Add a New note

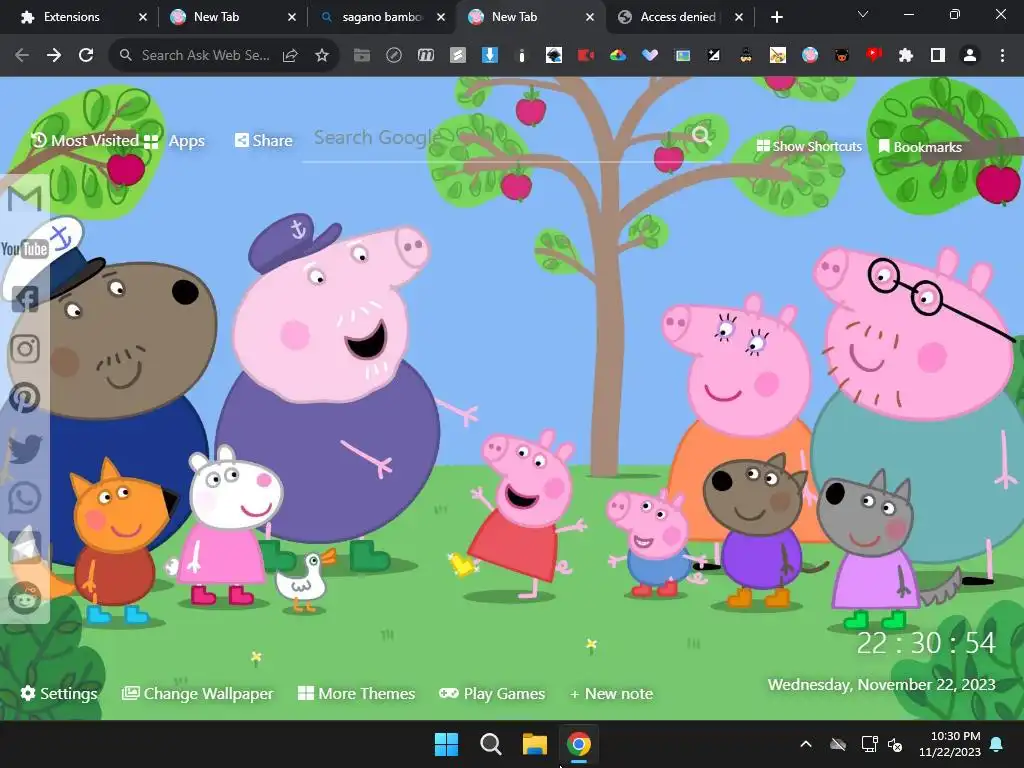point(611,694)
